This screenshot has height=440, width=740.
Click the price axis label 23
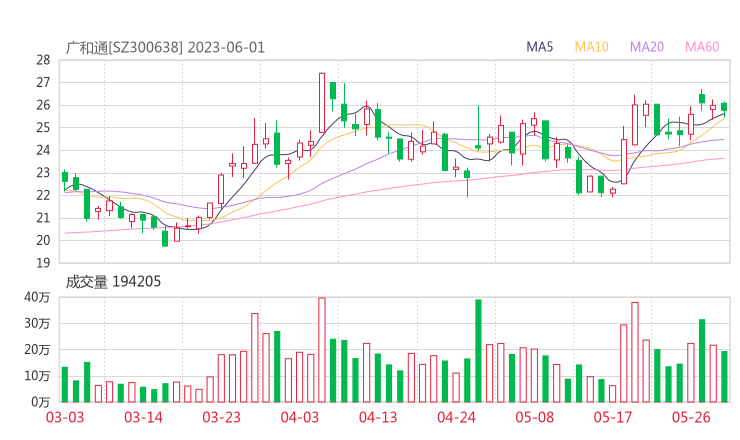click(43, 173)
